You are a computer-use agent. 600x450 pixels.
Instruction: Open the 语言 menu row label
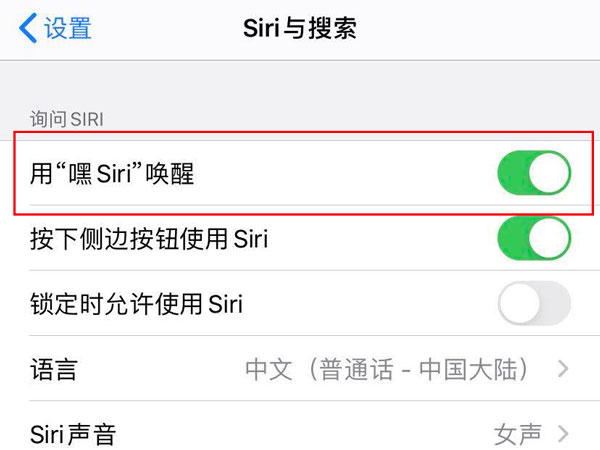click(x=53, y=369)
